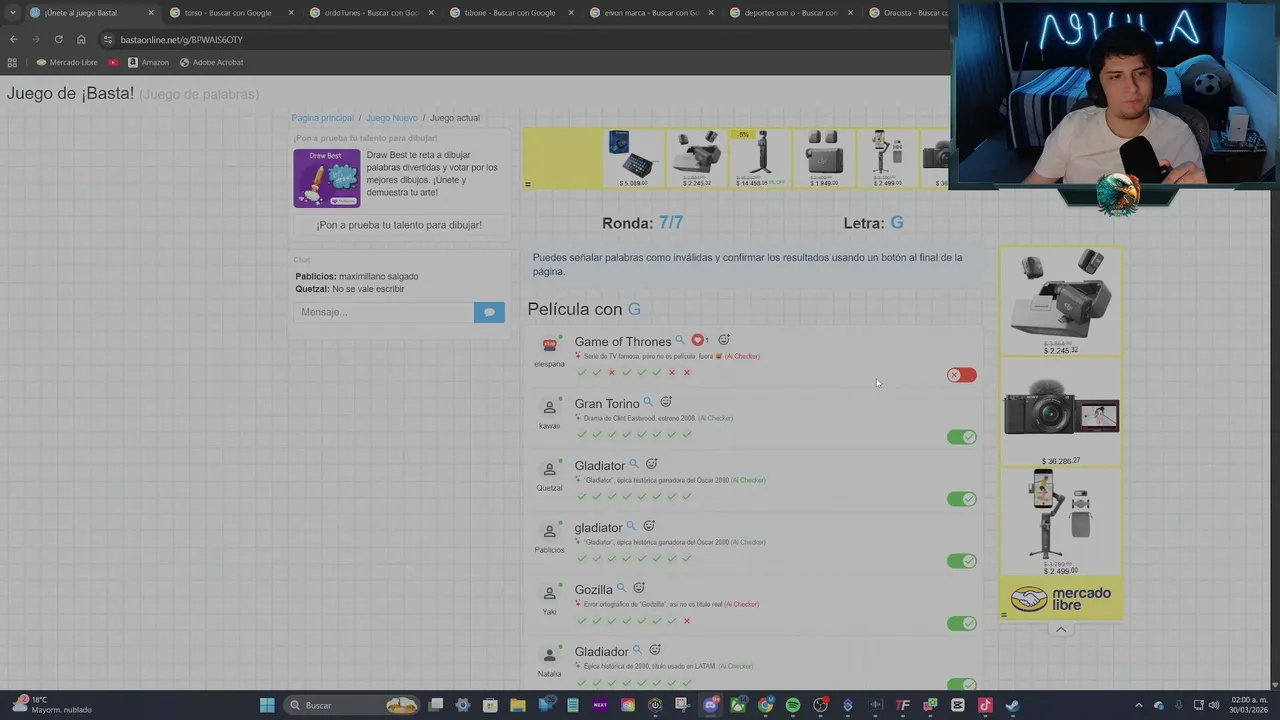This screenshot has width=1280, height=720.
Task: Switch to 'tibome - Buscar con Google' tab
Action: click(510, 13)
